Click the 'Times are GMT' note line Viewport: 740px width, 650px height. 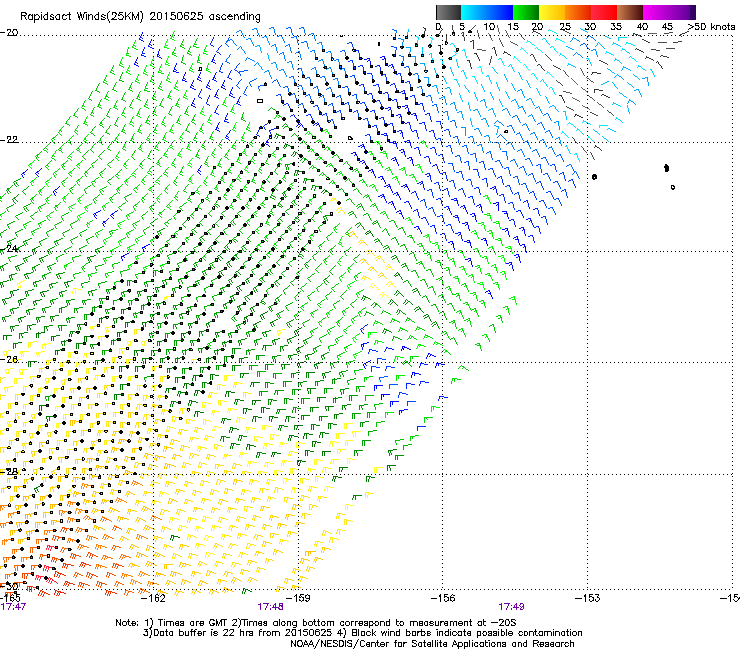[x=315, y=623]
